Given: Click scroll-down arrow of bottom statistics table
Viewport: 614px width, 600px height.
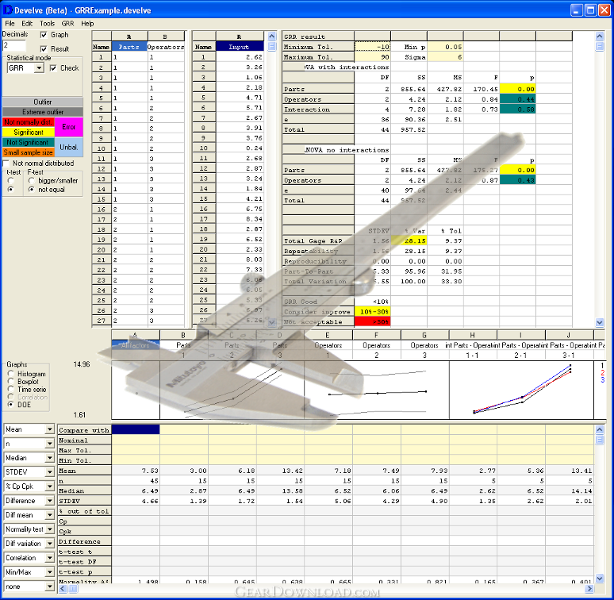Looking at the screenshot, I should pos(599,578).
